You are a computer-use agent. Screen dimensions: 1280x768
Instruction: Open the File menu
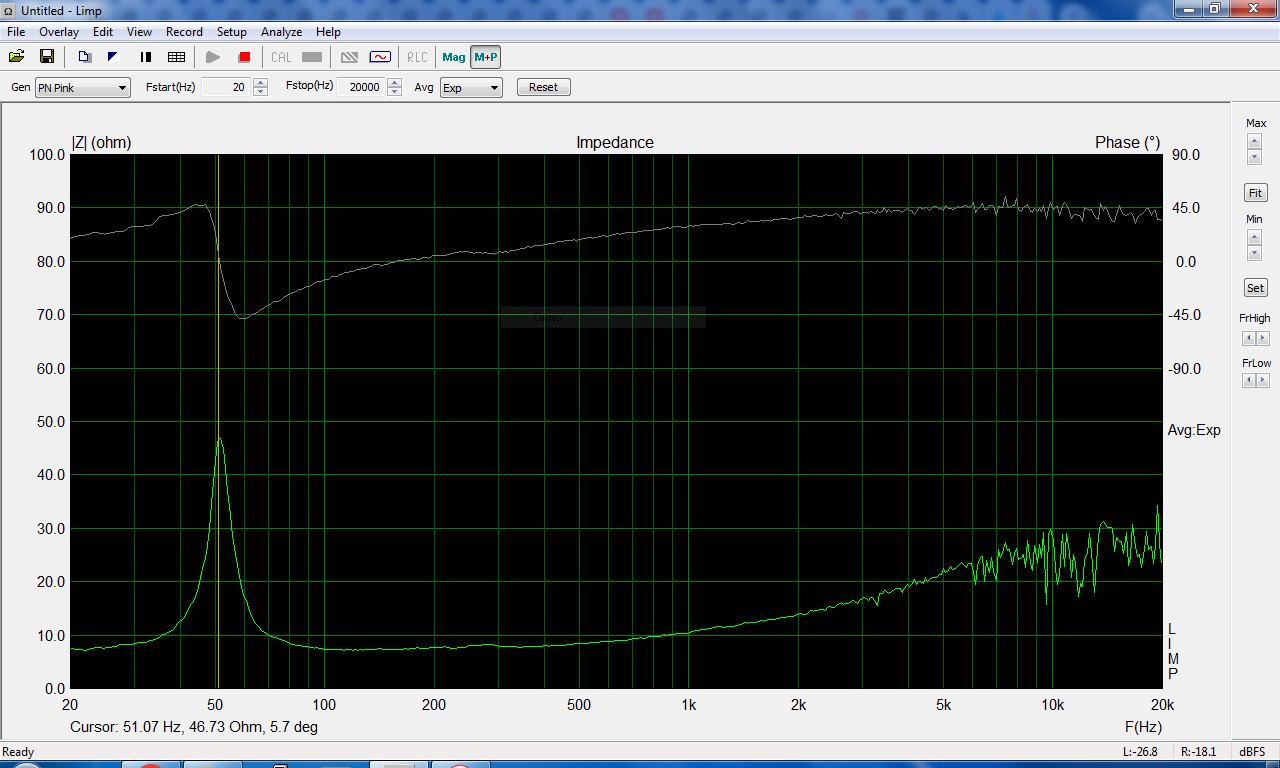[x=16, y=32]
